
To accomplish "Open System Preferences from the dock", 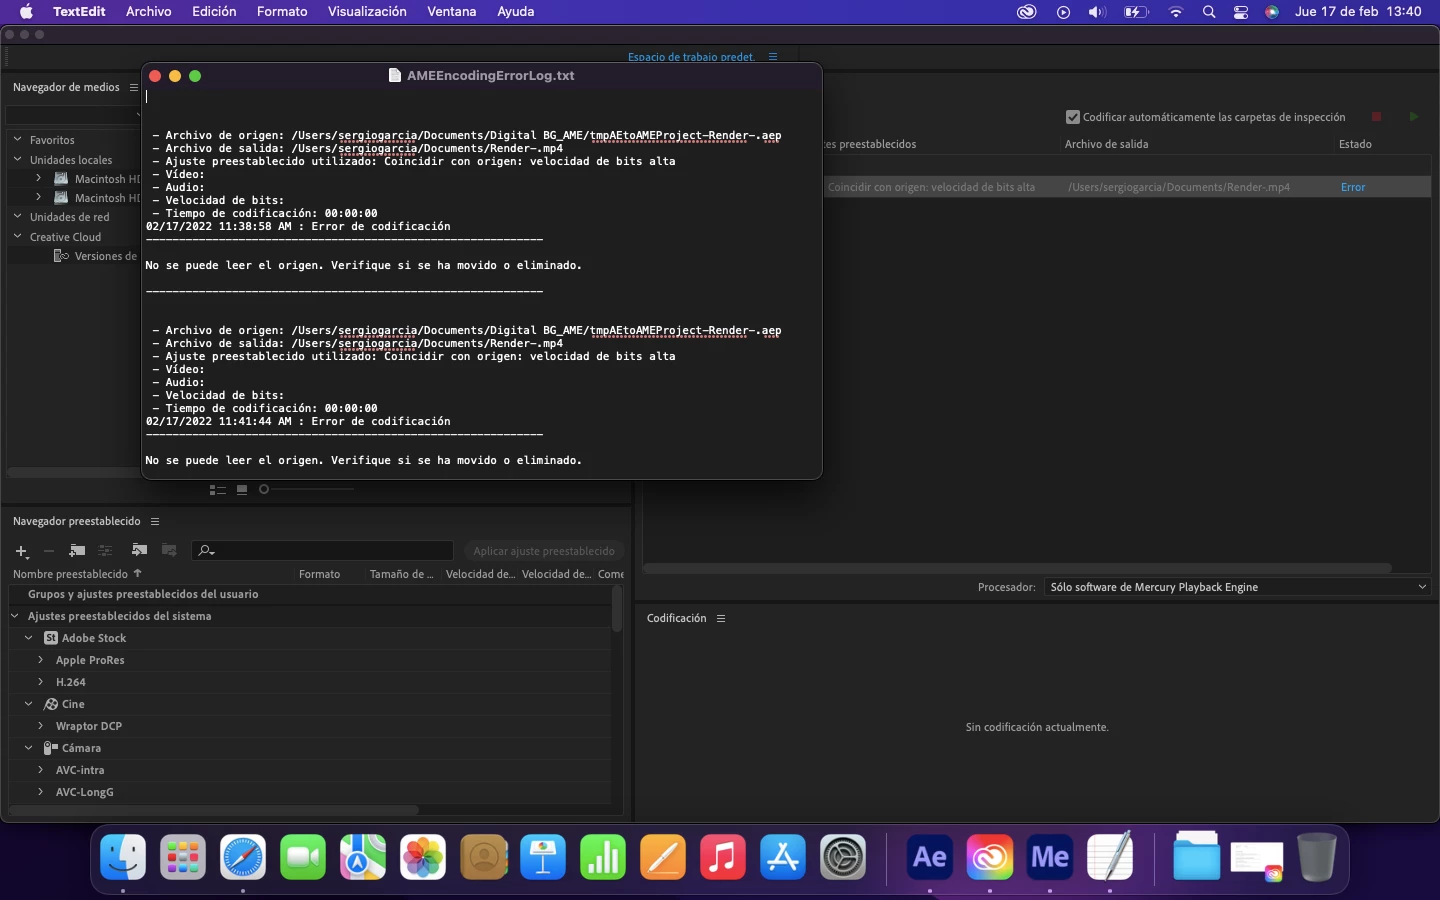I will [x=843, y=857].
